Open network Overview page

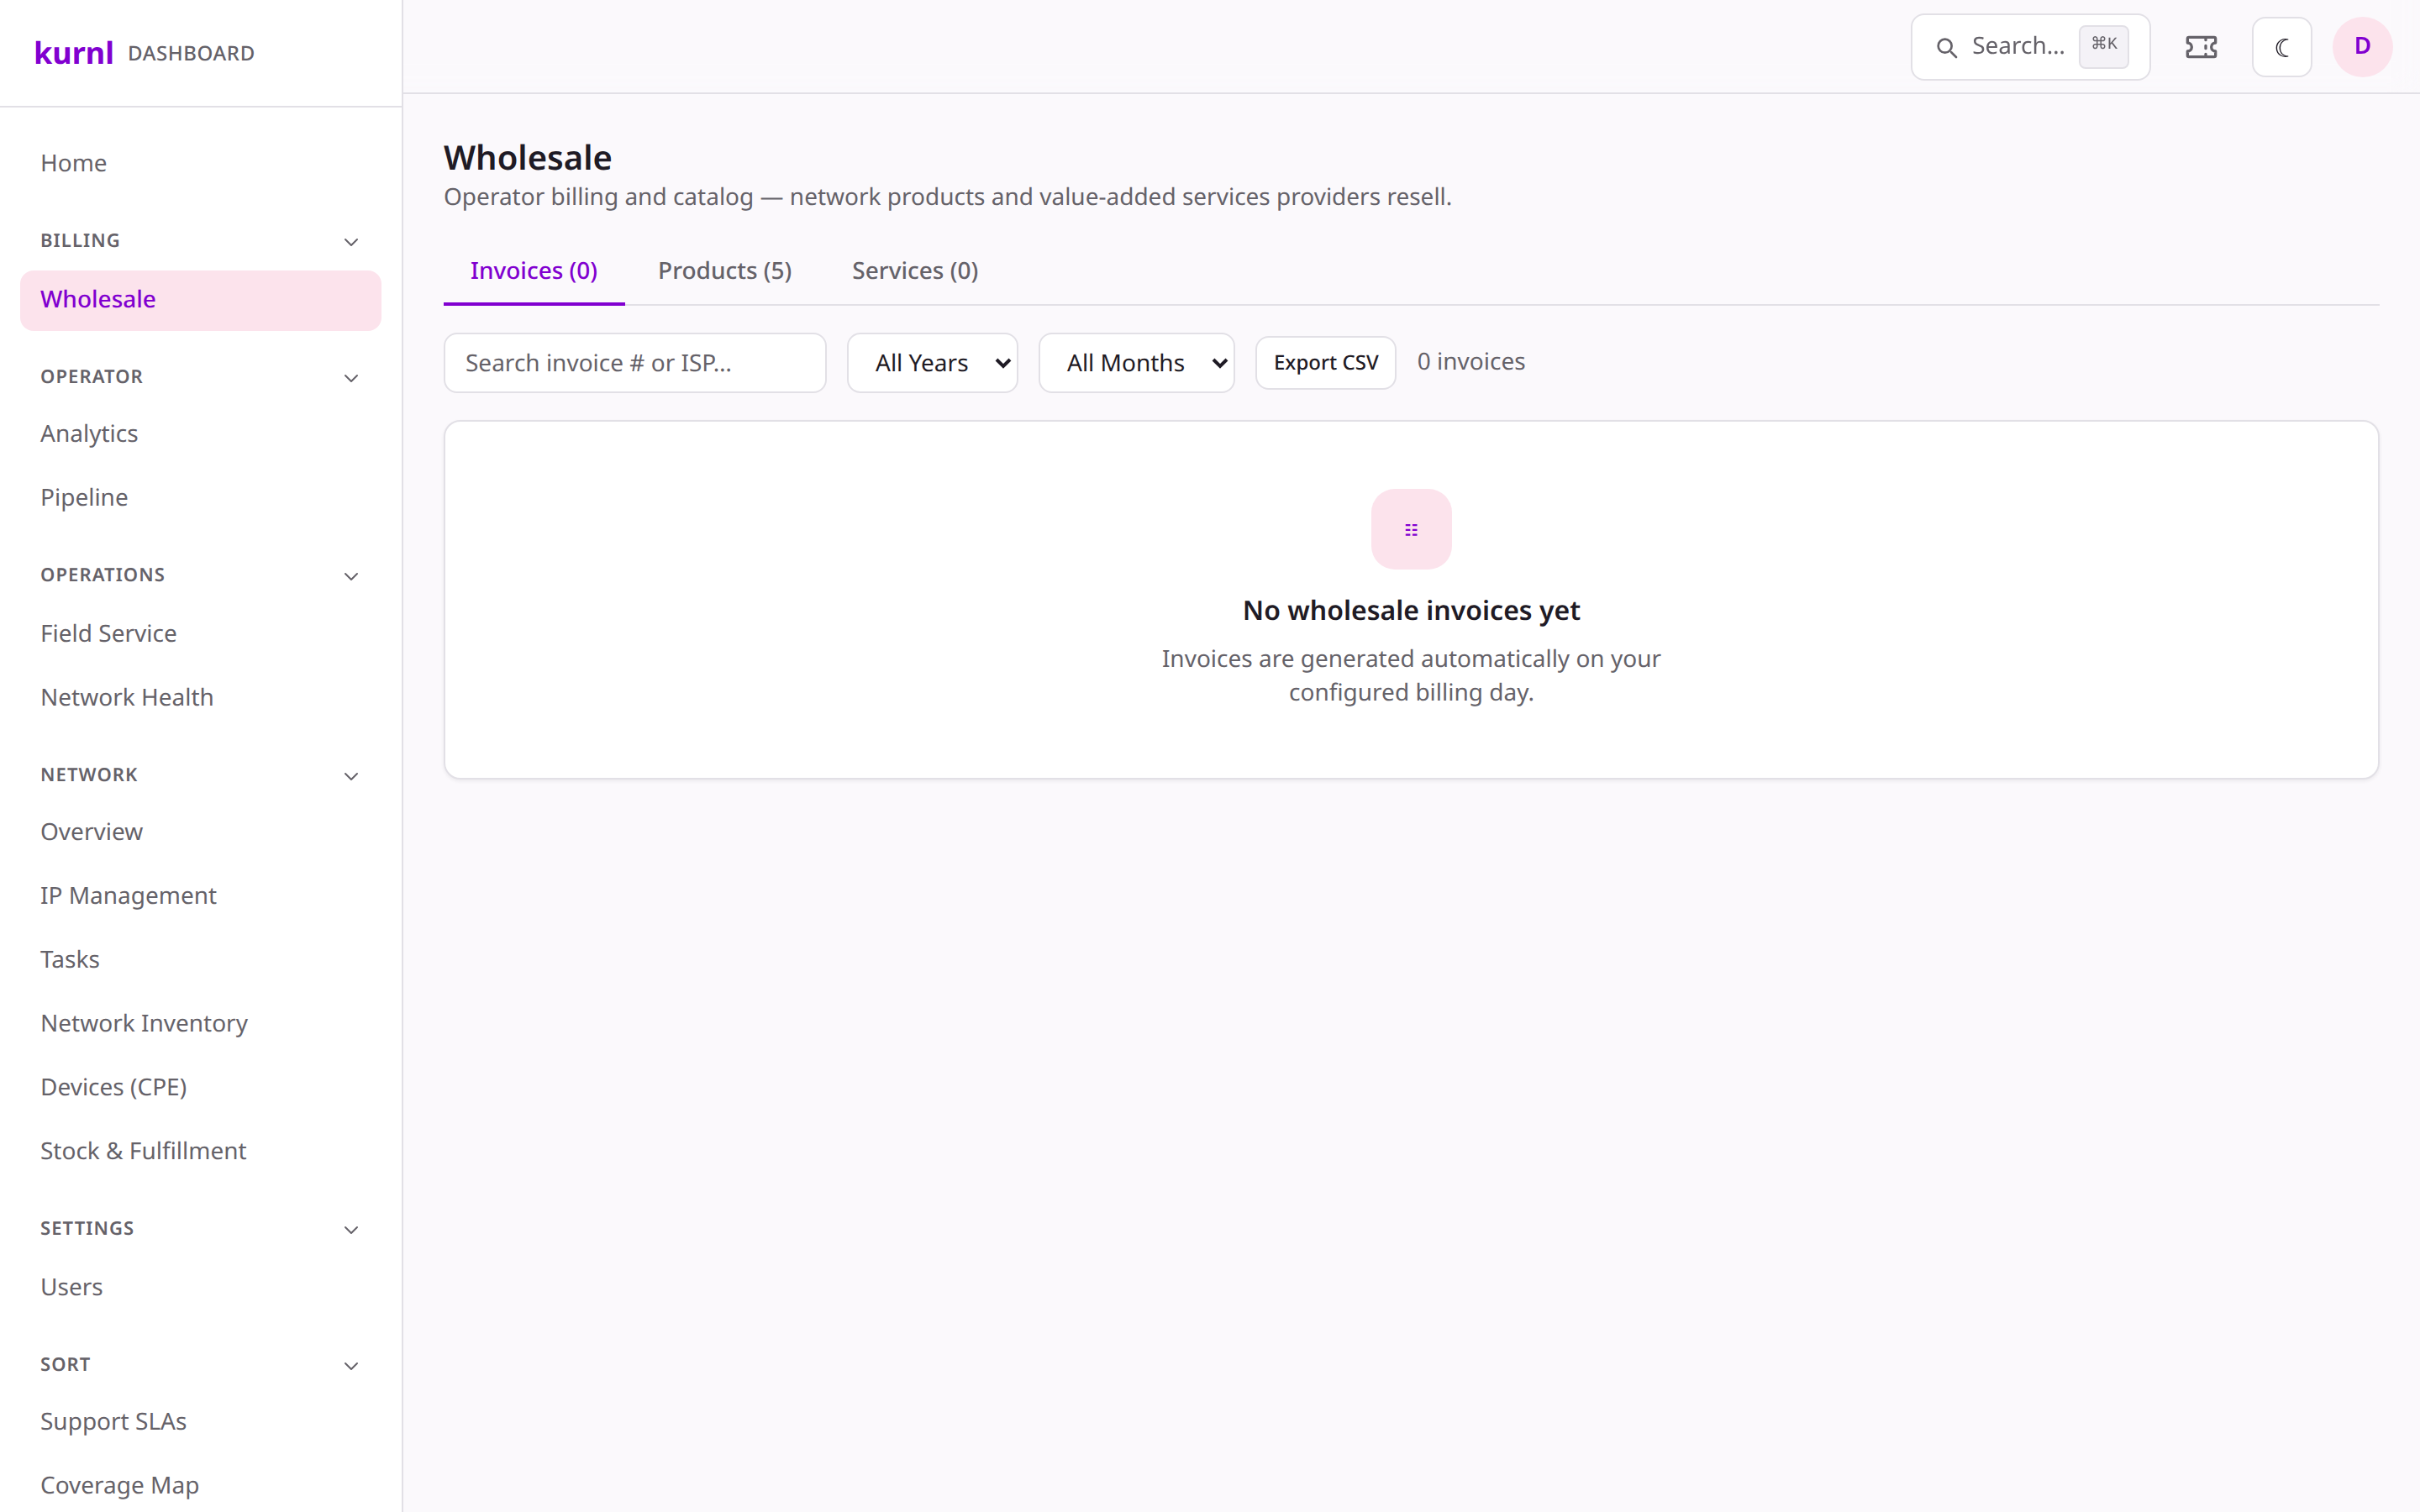(200, 832)
